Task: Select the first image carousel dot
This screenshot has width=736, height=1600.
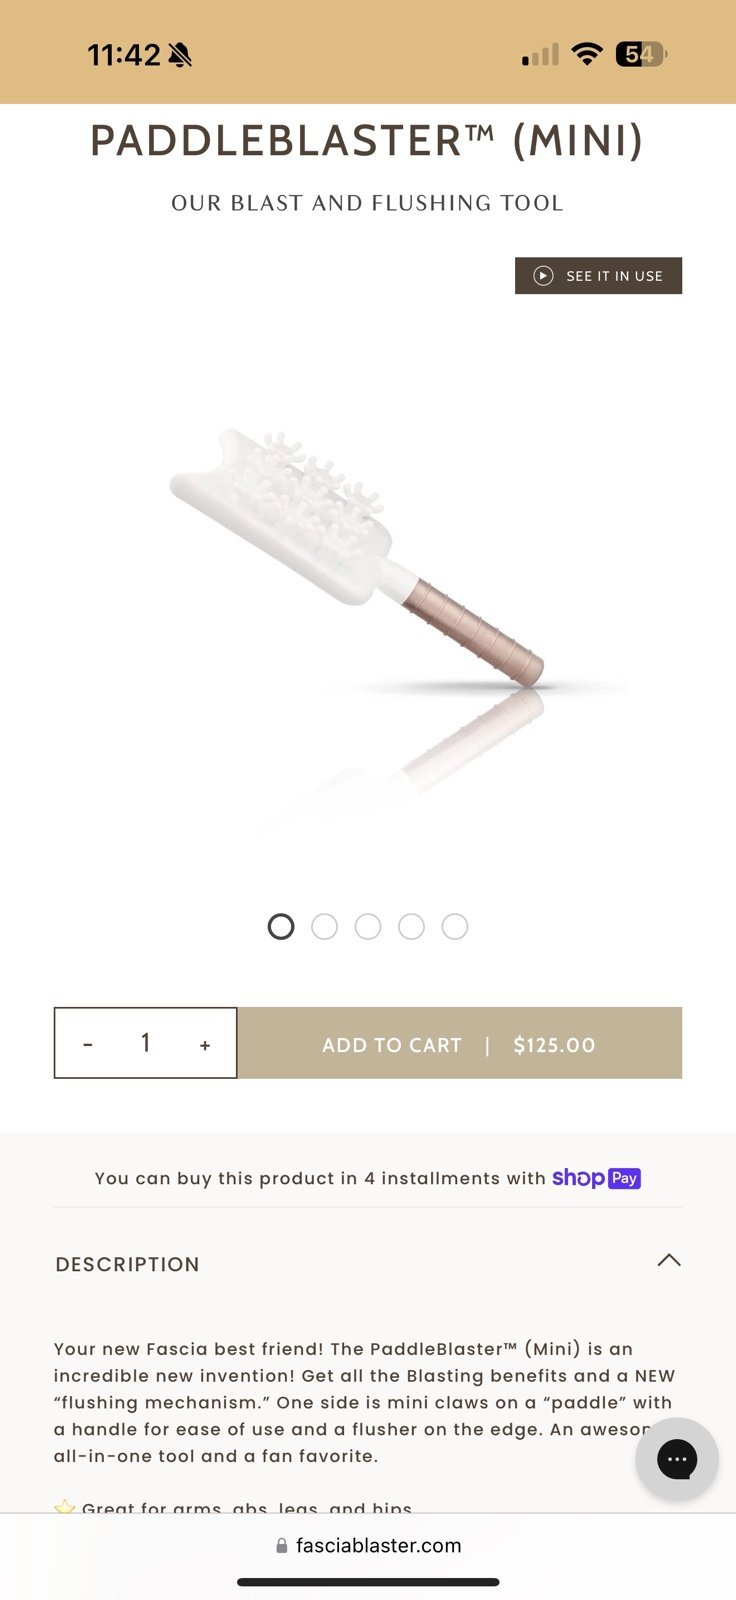Action: pos(281,927)
